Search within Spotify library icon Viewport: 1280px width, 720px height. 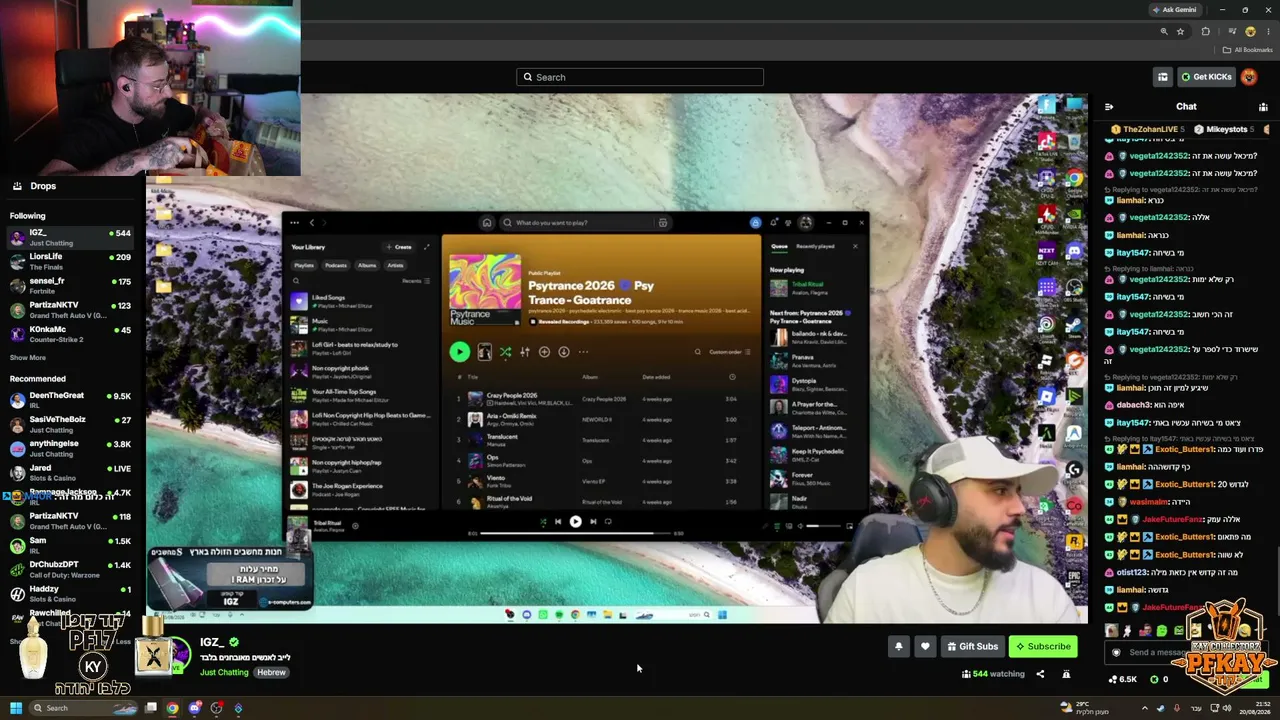click(x=295, y=281)
